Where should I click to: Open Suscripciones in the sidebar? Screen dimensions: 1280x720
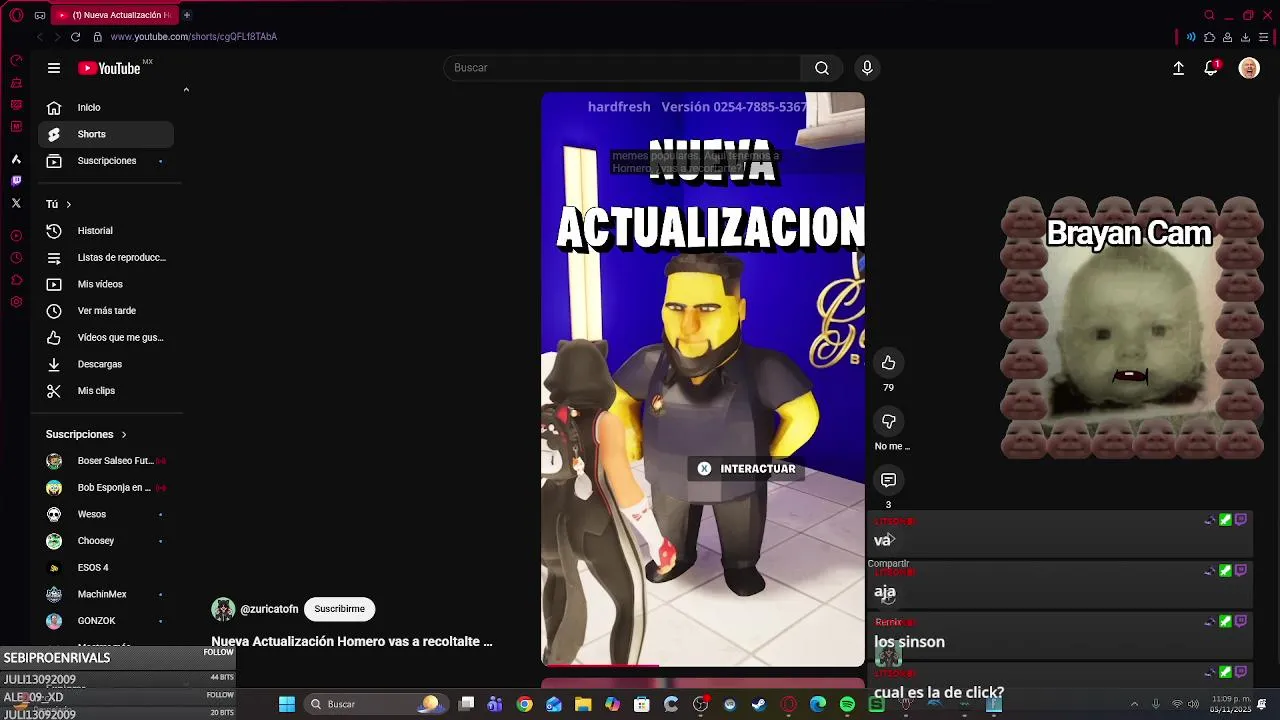coord(106,161)
